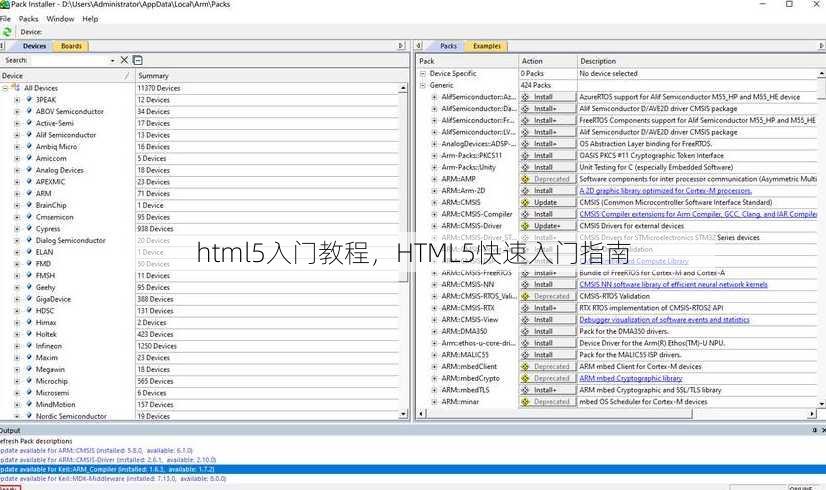Viewport: 826px width, 490px height.
Task: Select the Maxim device row
Action: point(46,357)
